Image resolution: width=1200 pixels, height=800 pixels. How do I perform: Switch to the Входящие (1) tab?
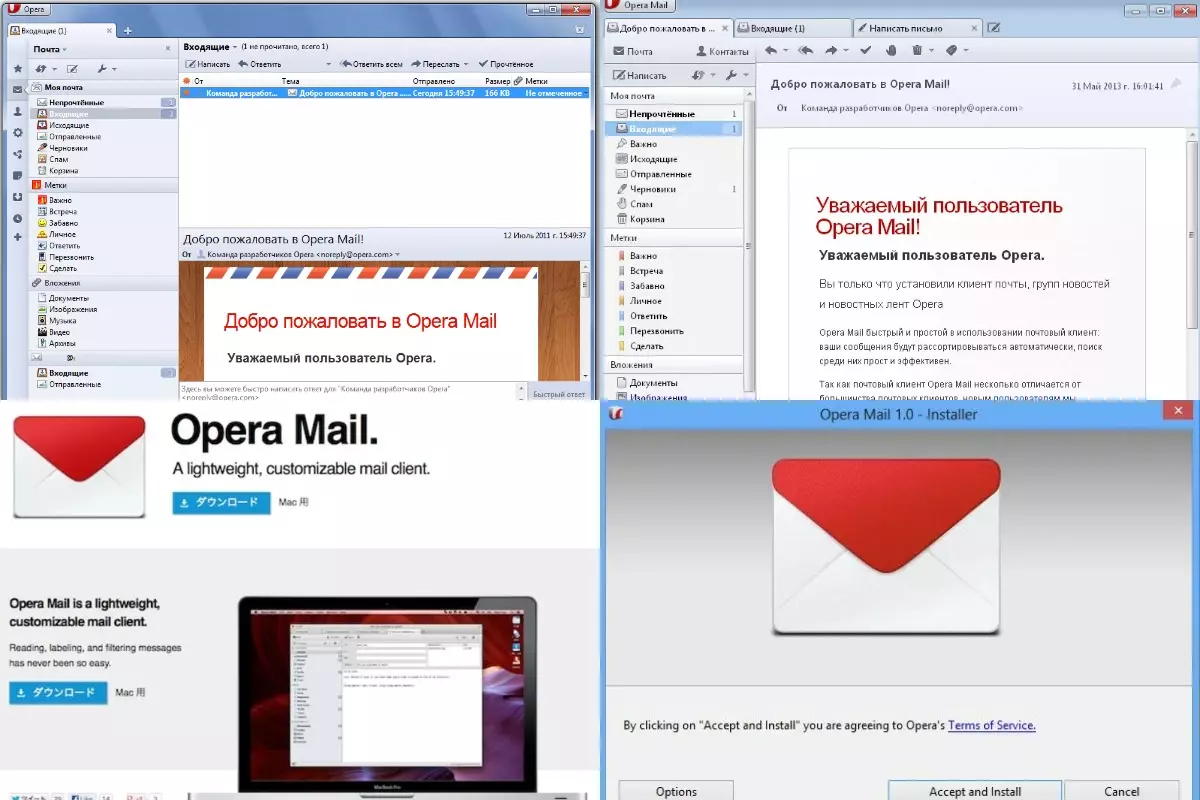click(x=775, y=28)
